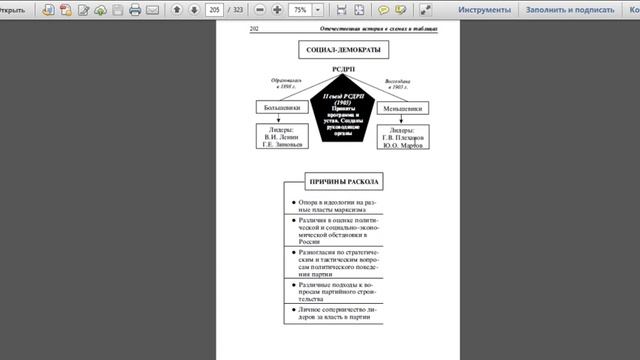Click the СОЦИАЛ-ДЕМОКРАТЫ heading in document

pyautogui.click(x=344, y=50)
